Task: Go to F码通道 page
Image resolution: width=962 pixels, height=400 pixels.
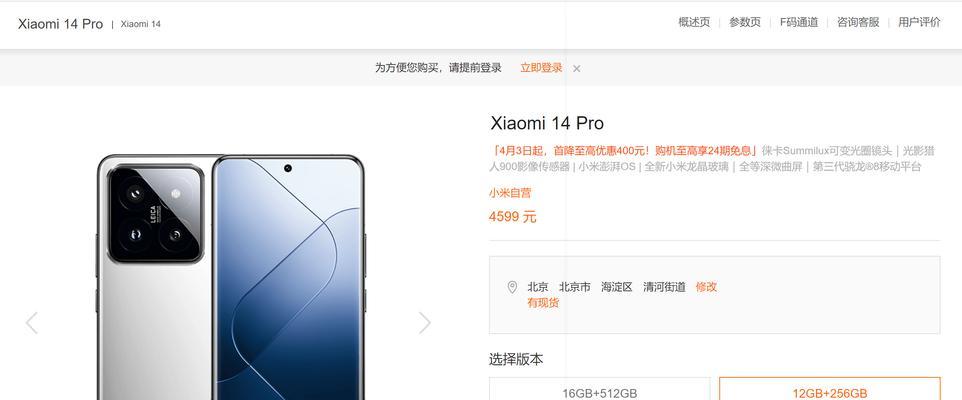Action: (x=799, y=22)
